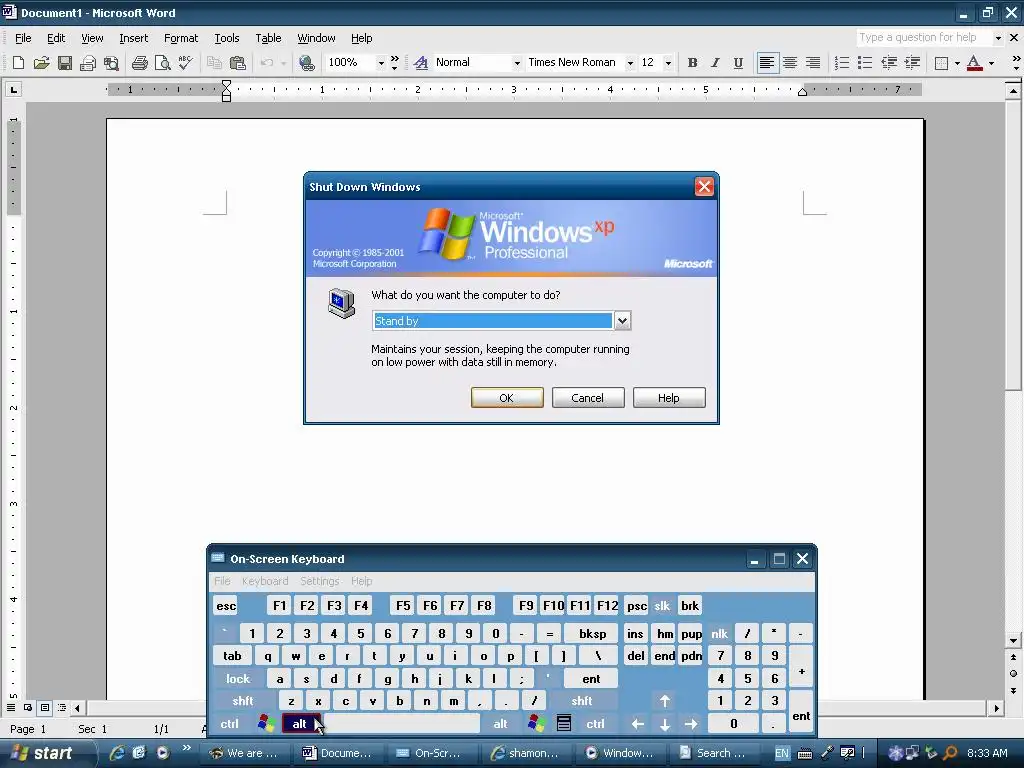
Task: Open Settings menu in On-Screen Keyboard
Action: (319, 581)
